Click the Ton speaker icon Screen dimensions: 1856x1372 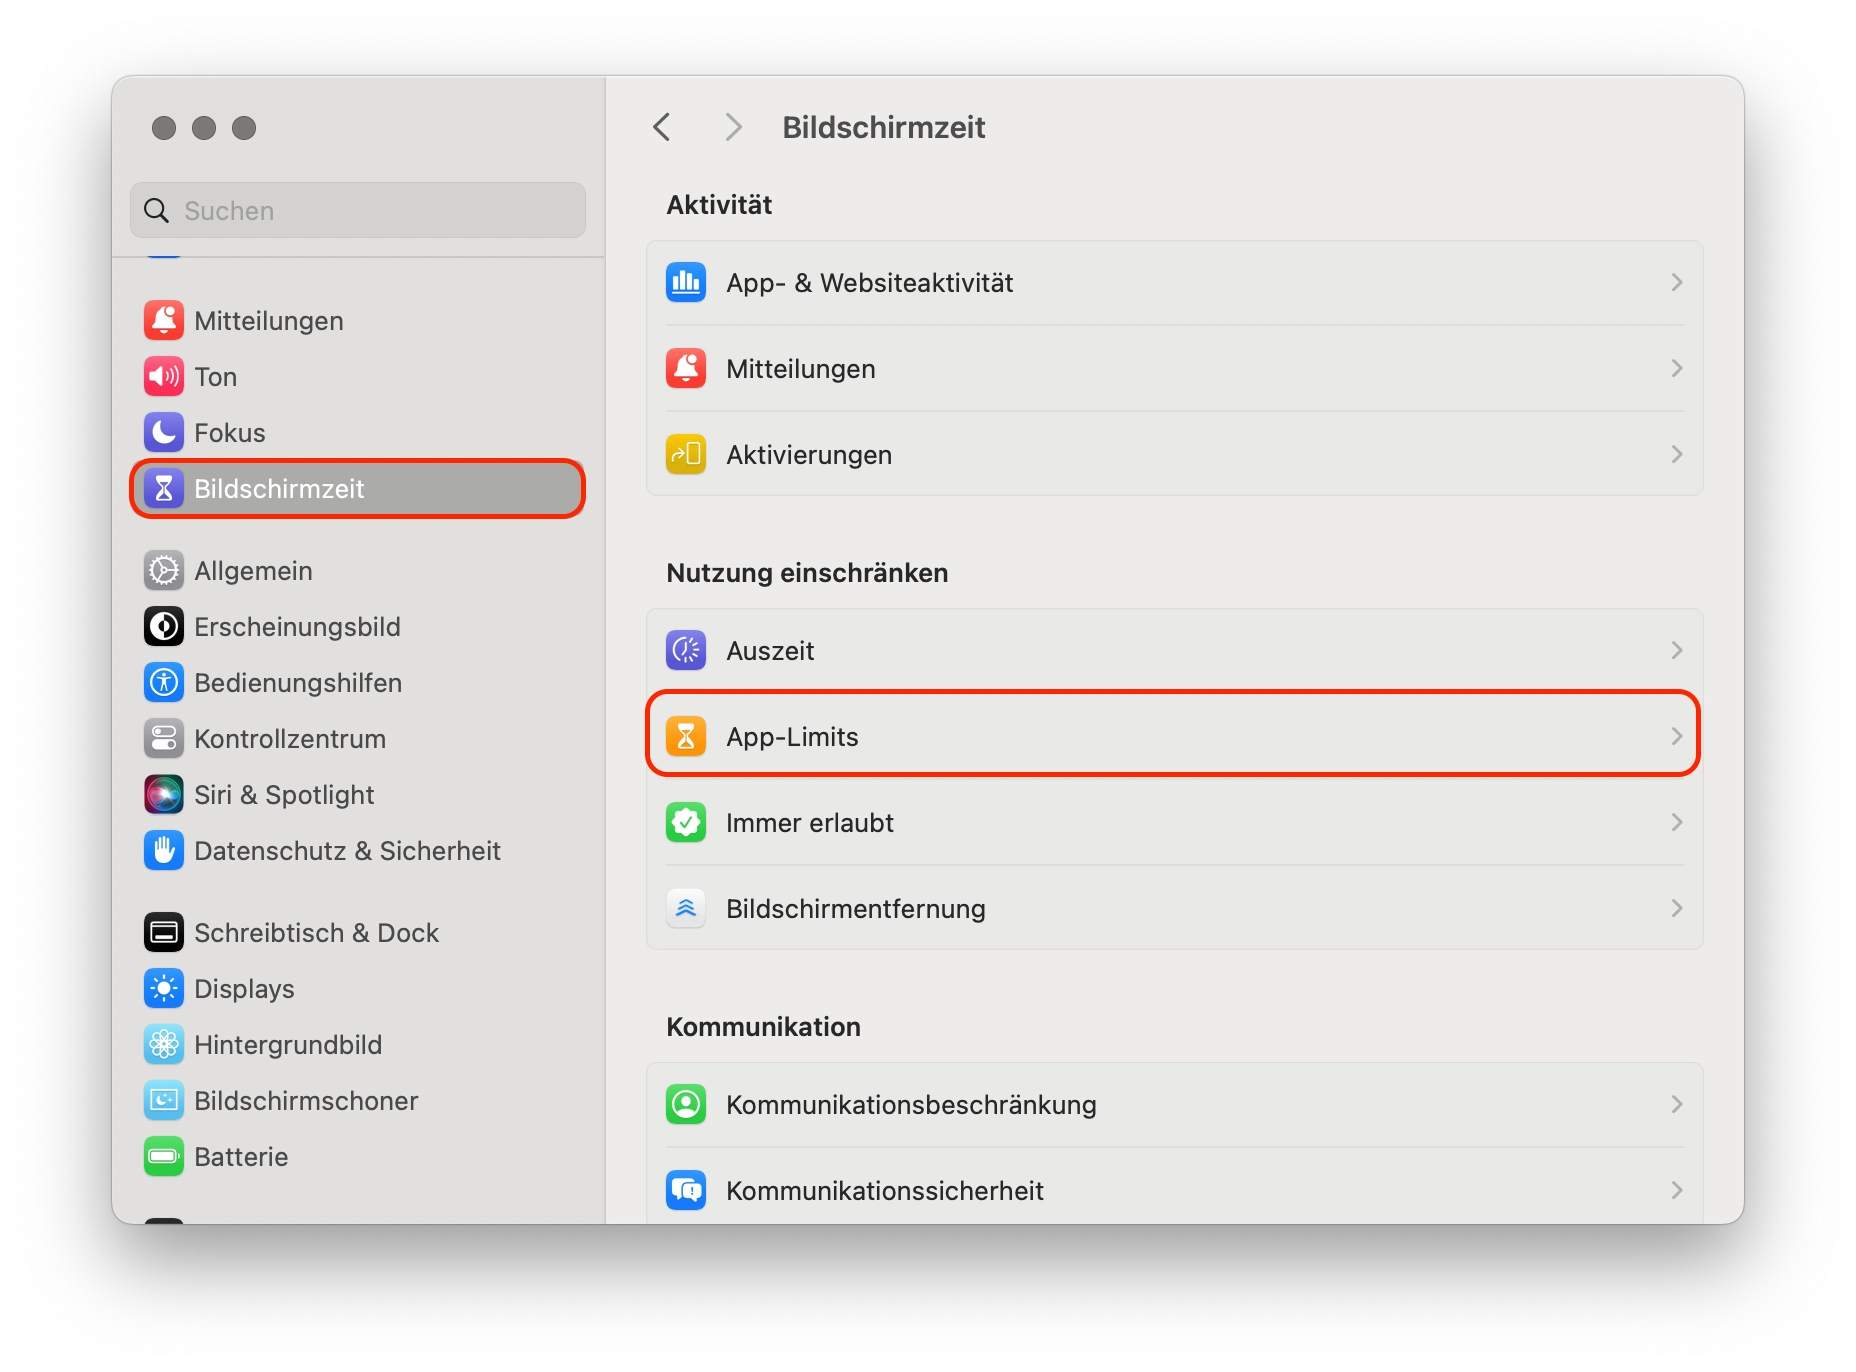tap(164, 377)
